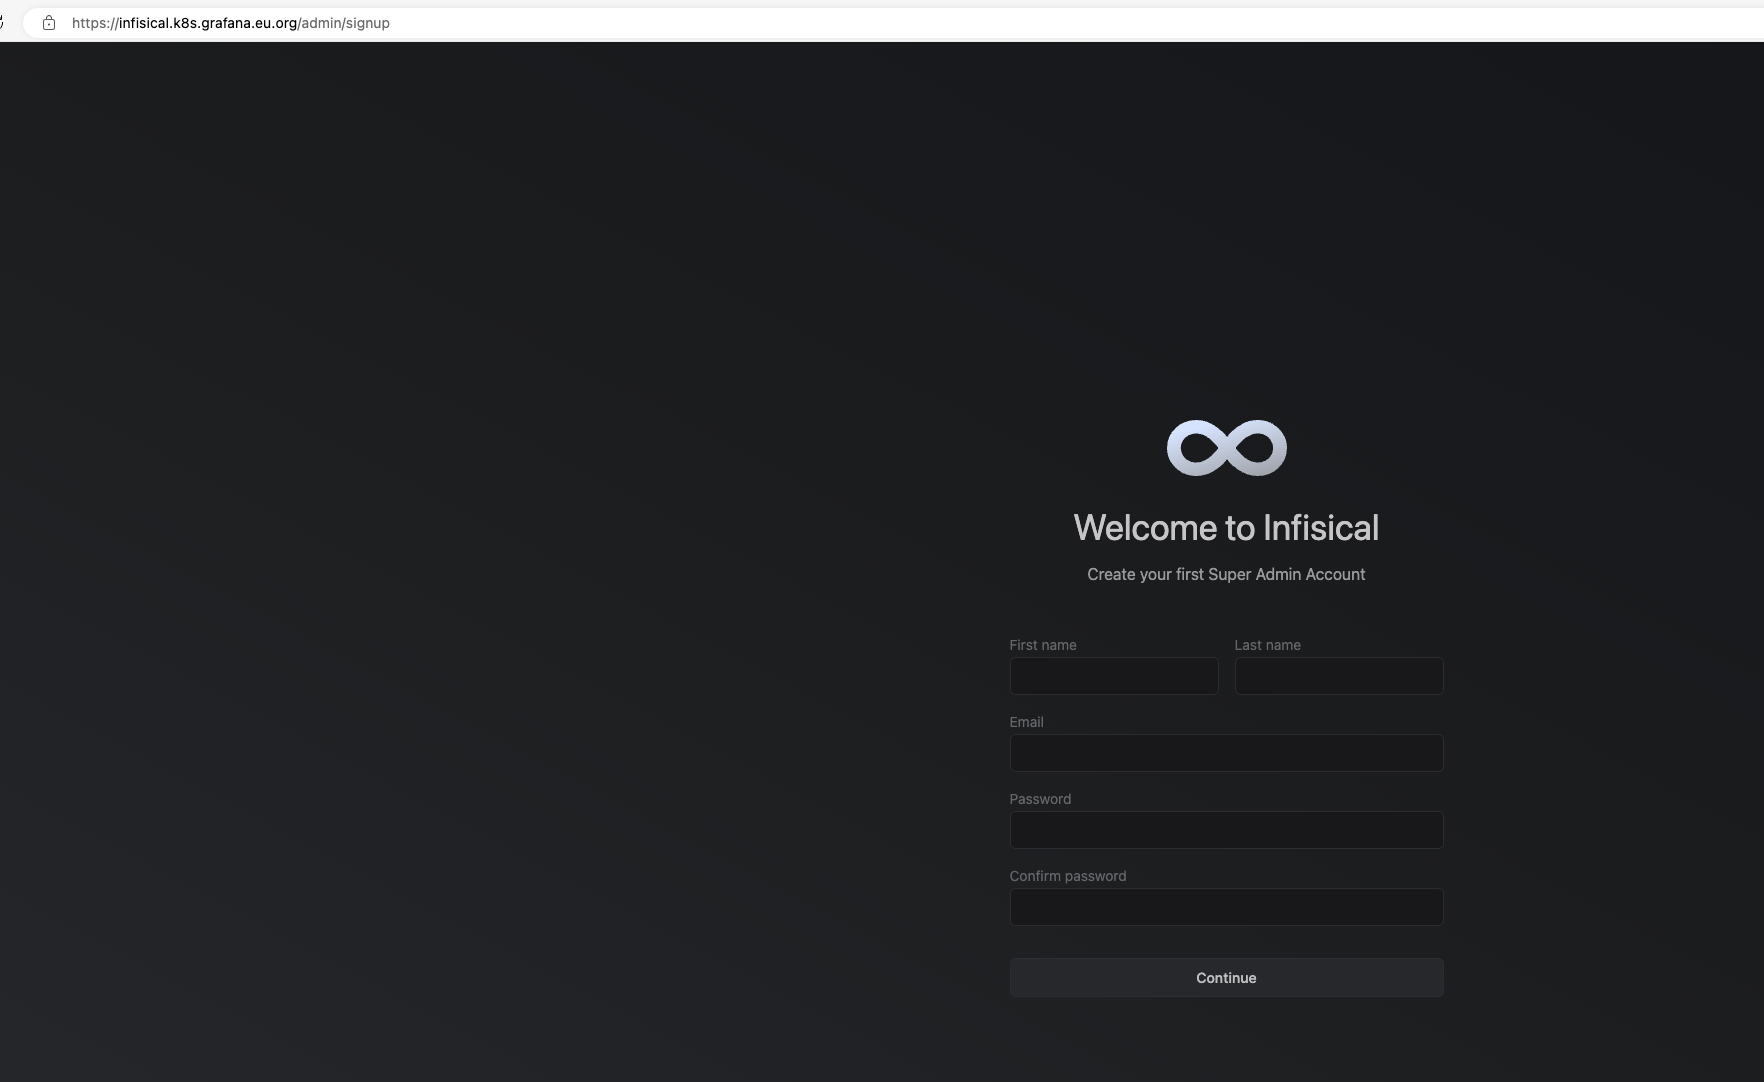Focus the empty Password box before Continue
The height and width of the screenshot is (1082, 1764).
point(1225,830)
